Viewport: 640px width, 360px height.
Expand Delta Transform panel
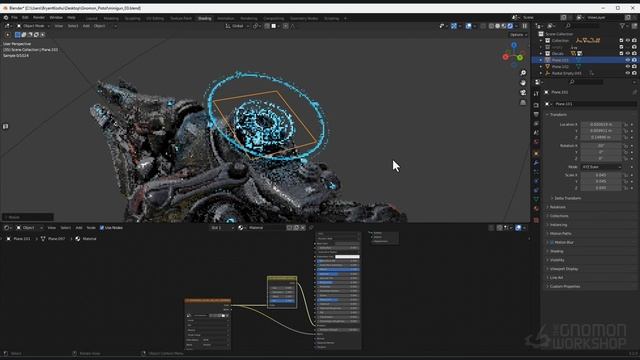click(x=567, y=198)
